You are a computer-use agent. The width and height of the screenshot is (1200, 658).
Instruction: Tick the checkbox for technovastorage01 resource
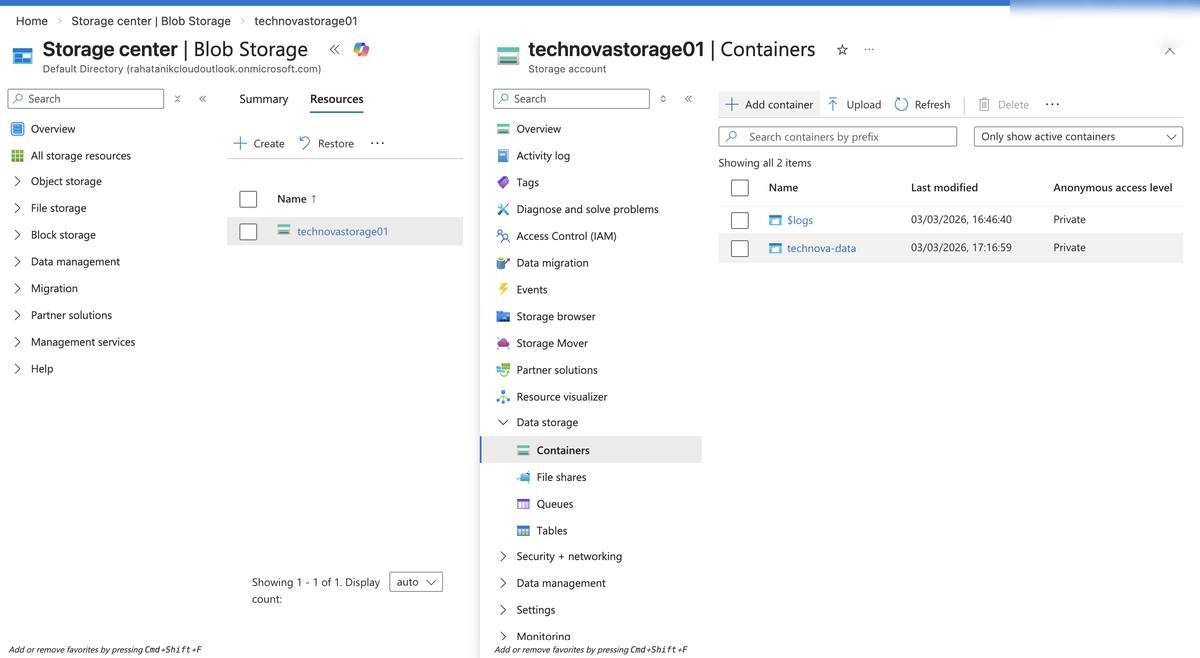pyautogui.click(x=248, y=232)
